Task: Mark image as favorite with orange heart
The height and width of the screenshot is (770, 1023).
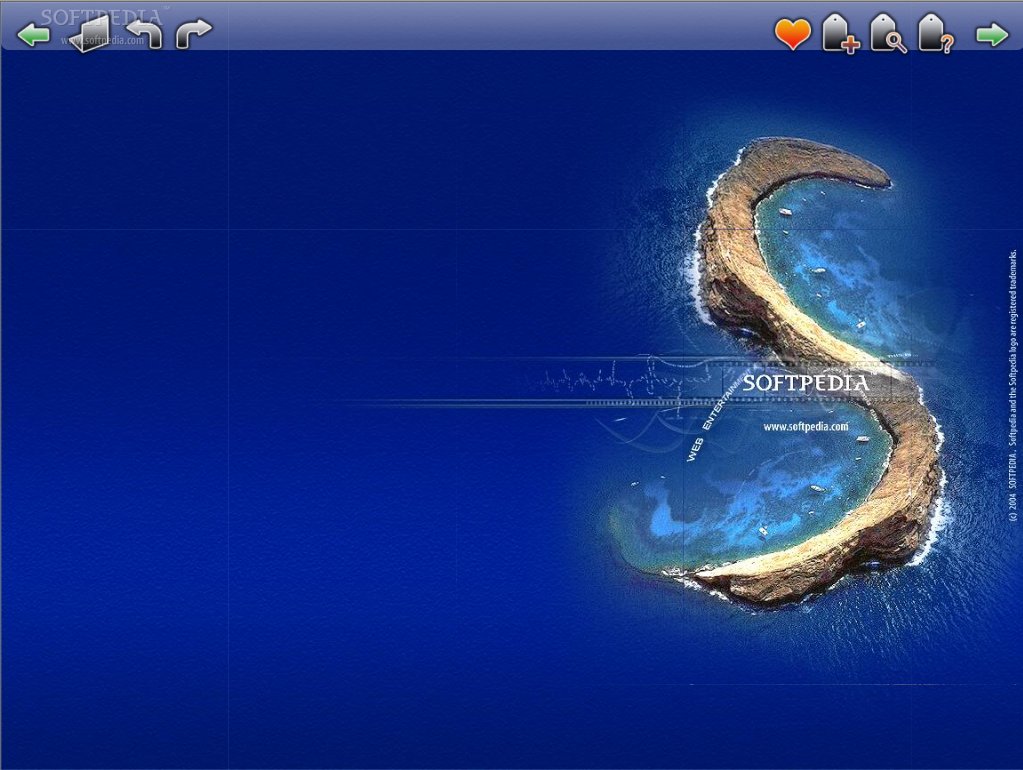Action: 793,34
